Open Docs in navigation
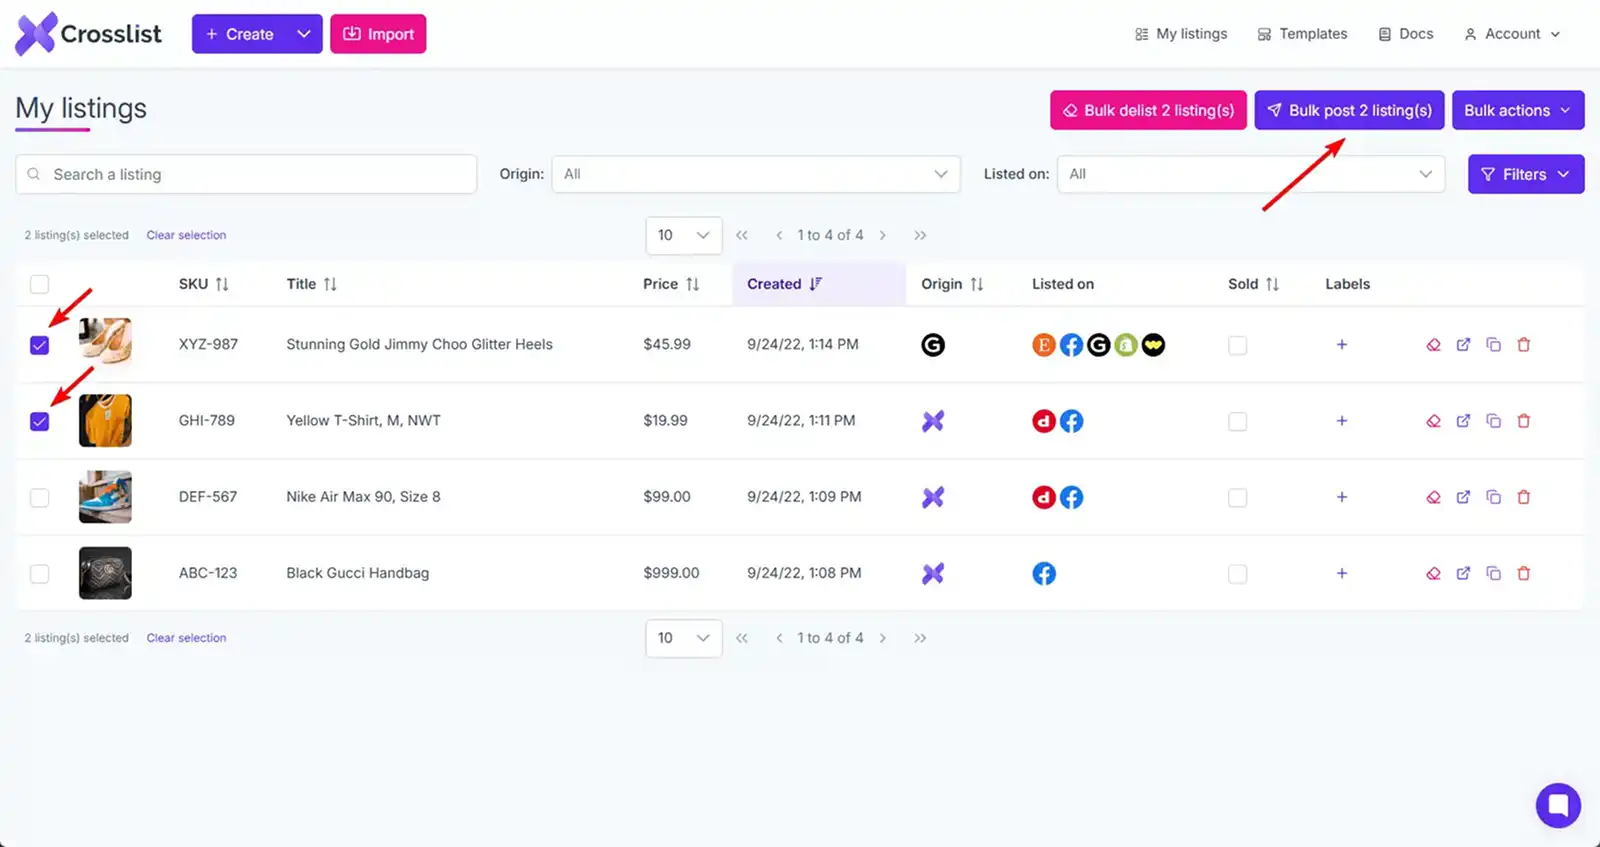1600x847 pixels. click(x=1406, y=34)
